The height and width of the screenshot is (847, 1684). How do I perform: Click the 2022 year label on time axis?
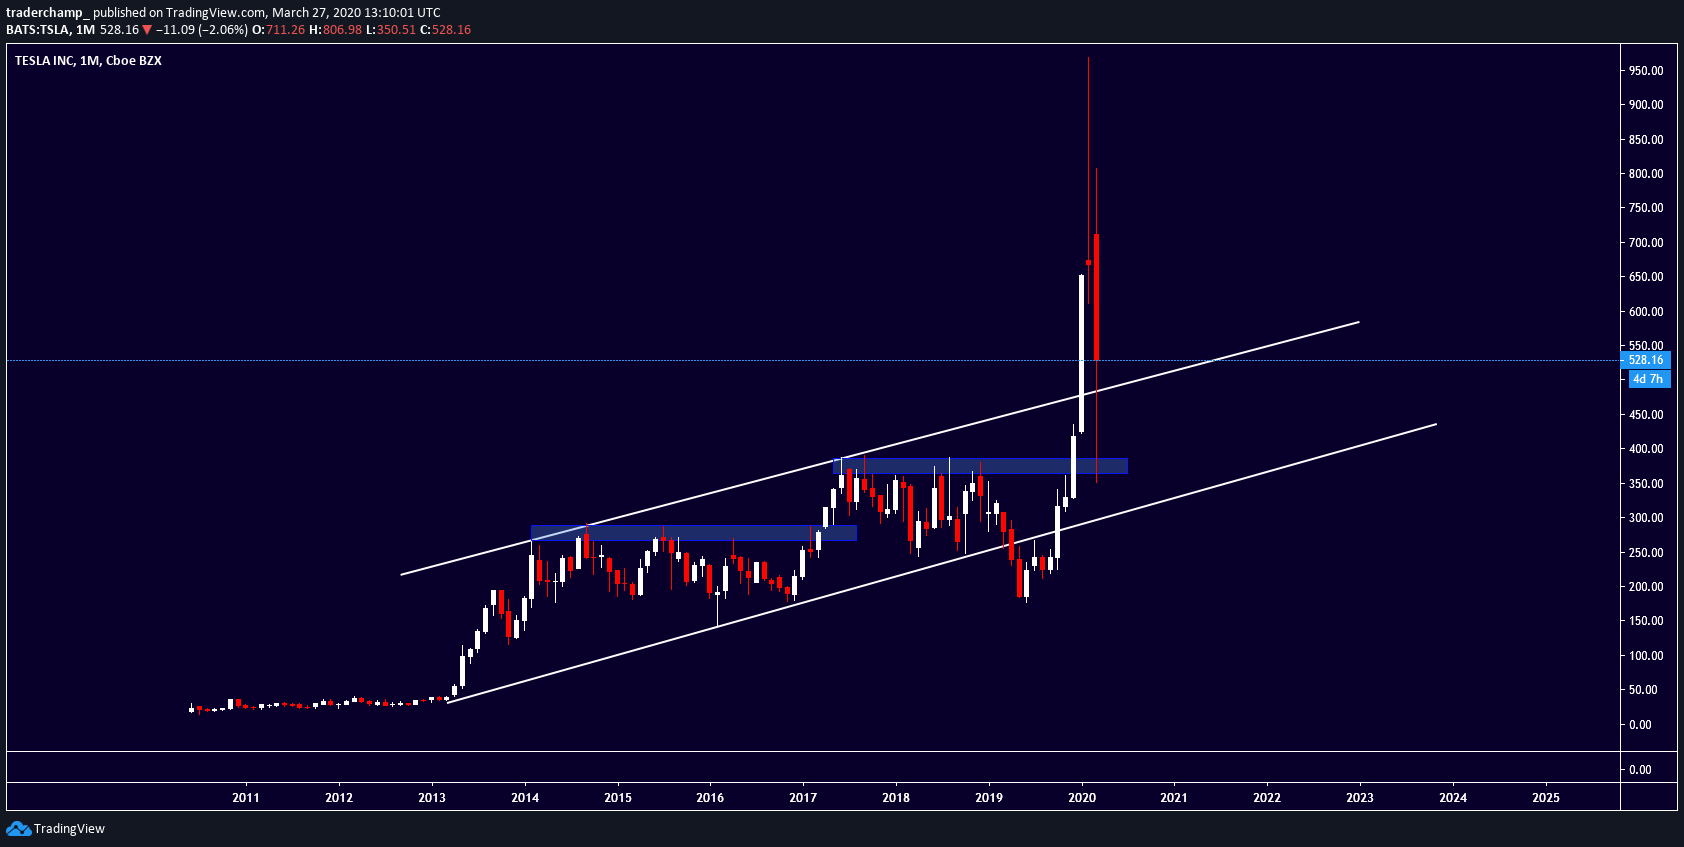[x=1267, y=798]
